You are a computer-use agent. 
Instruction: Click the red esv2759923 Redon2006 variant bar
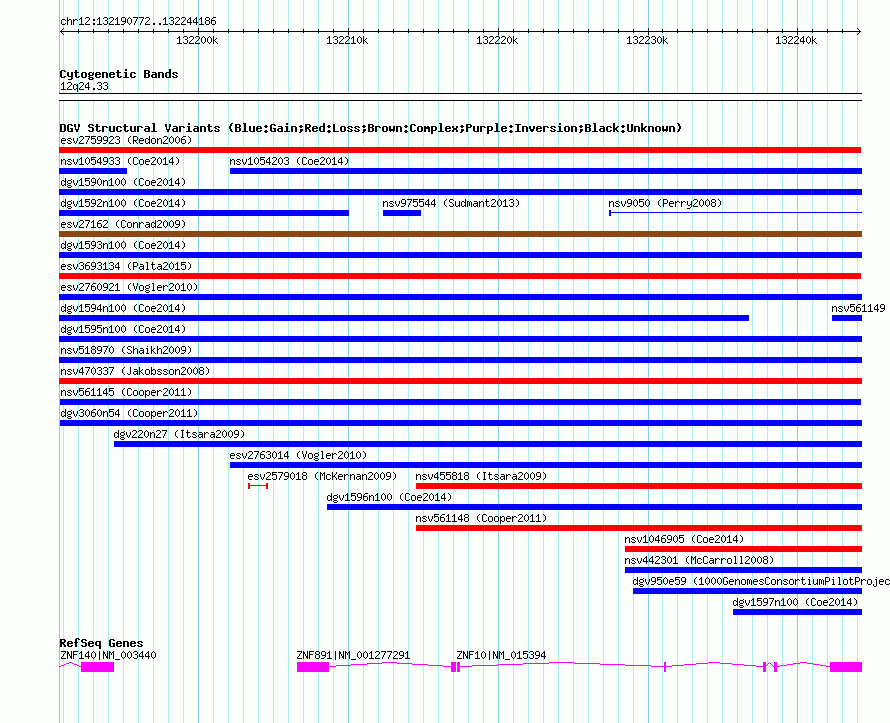tap(460, 150)
